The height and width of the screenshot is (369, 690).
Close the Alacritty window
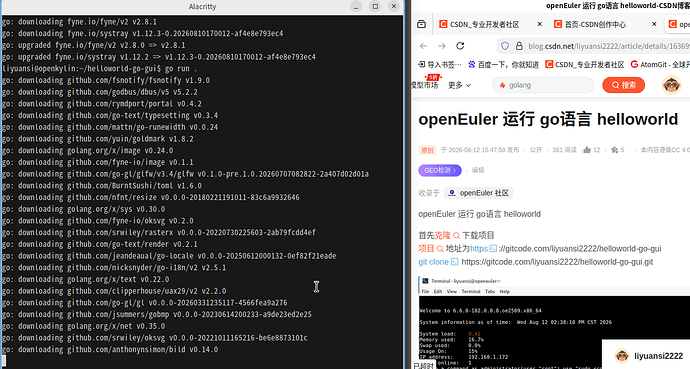point(394,6)
